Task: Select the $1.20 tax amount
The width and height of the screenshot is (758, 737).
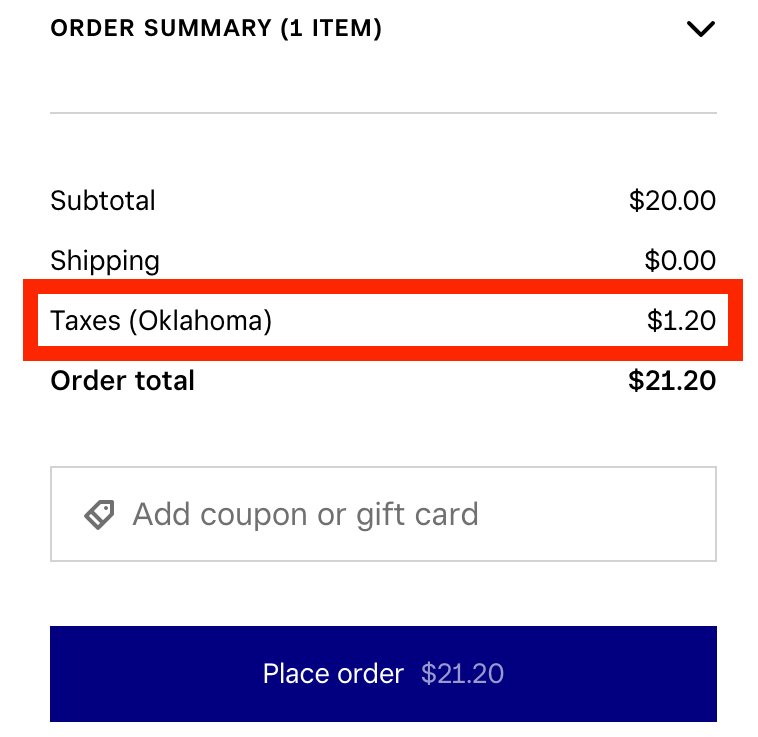Action: coord(681,321)
